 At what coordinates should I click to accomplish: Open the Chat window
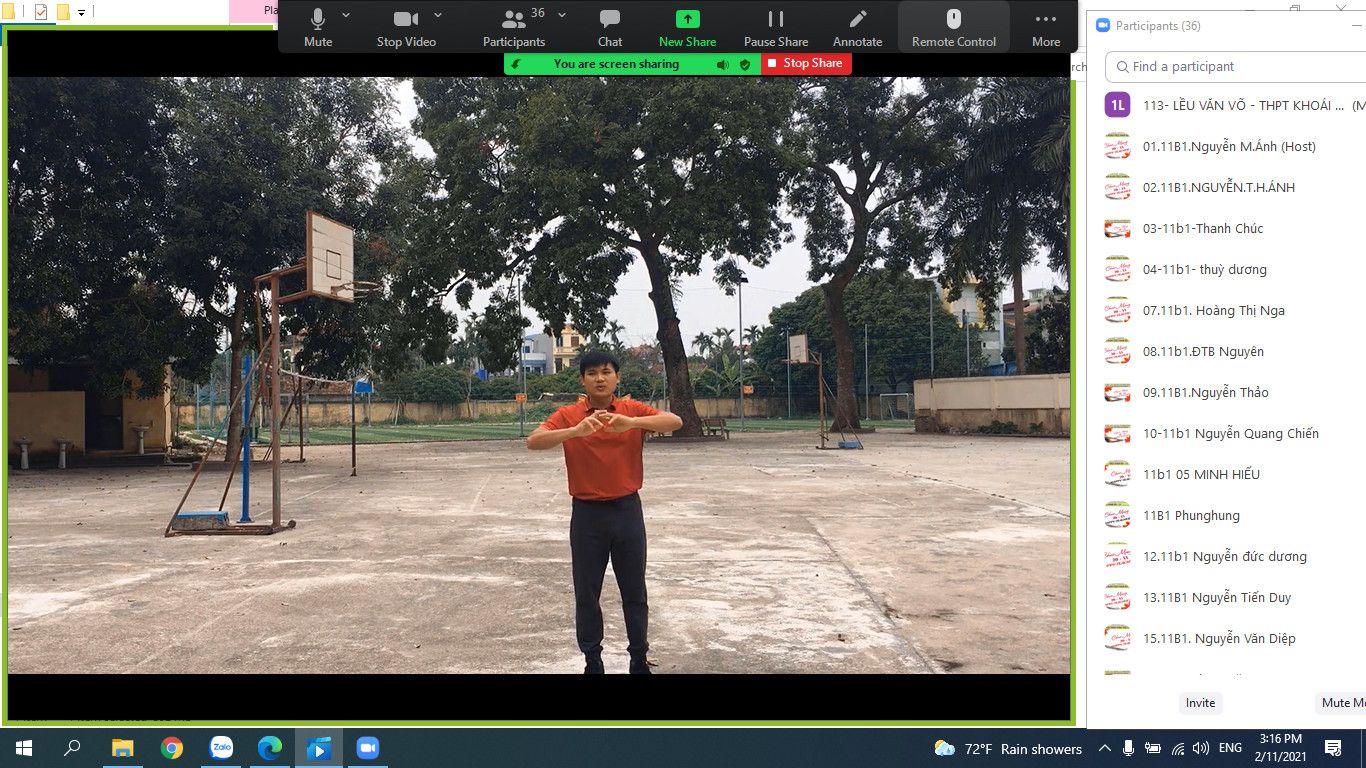pos(610,27)
